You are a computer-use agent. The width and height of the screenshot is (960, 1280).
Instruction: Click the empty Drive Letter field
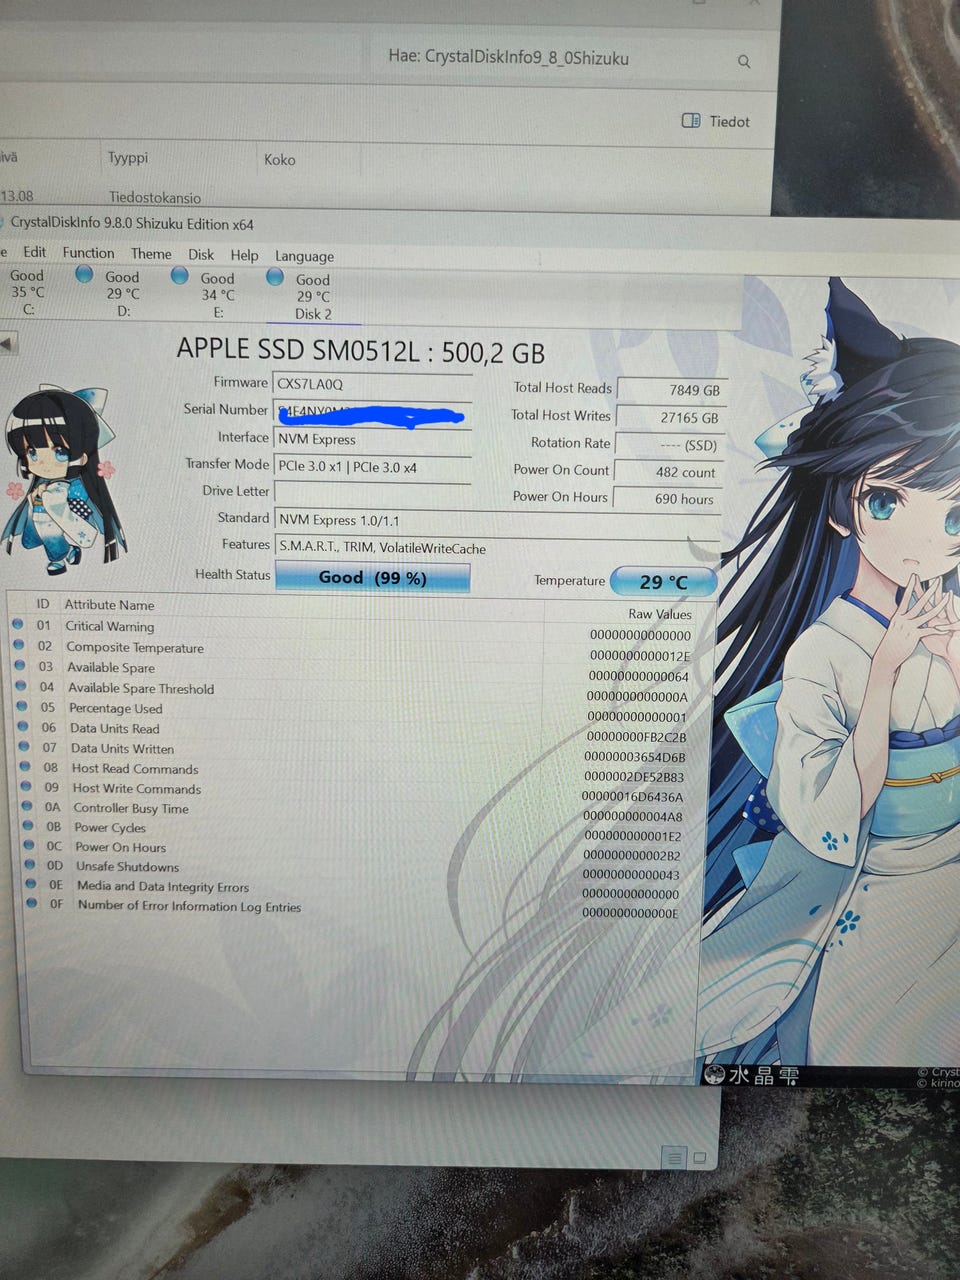pos(372,492)
